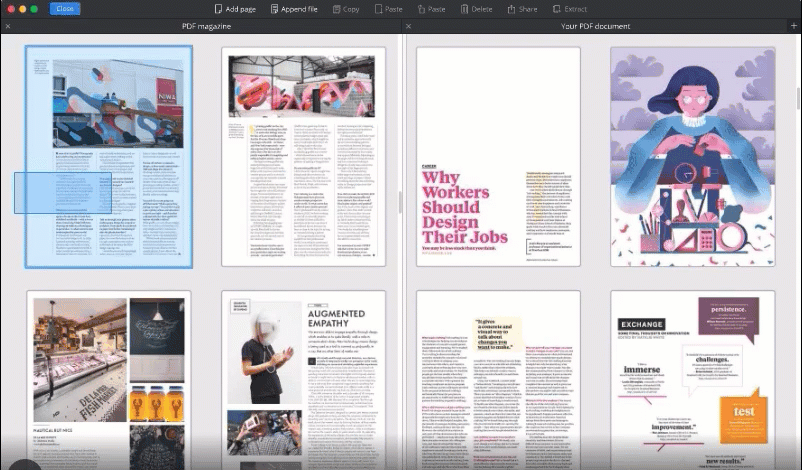This screenshot has width=802, height=470.
Task: Click the macOS green maximize button
Action: point(34,9)
